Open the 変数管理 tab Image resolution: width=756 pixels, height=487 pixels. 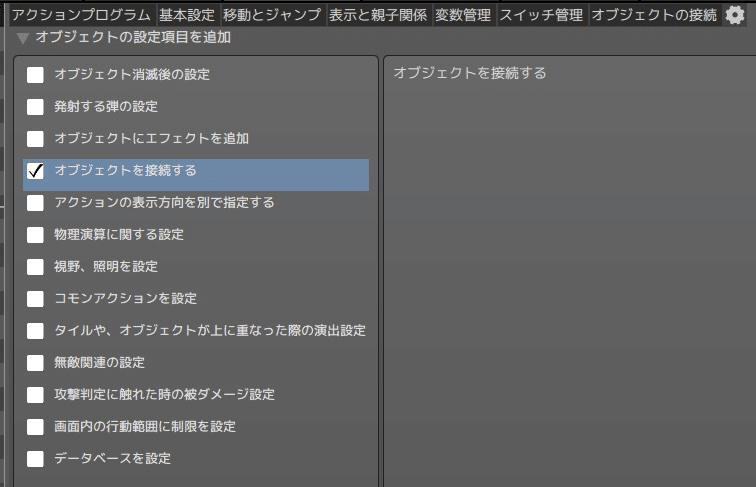(463, 15)
